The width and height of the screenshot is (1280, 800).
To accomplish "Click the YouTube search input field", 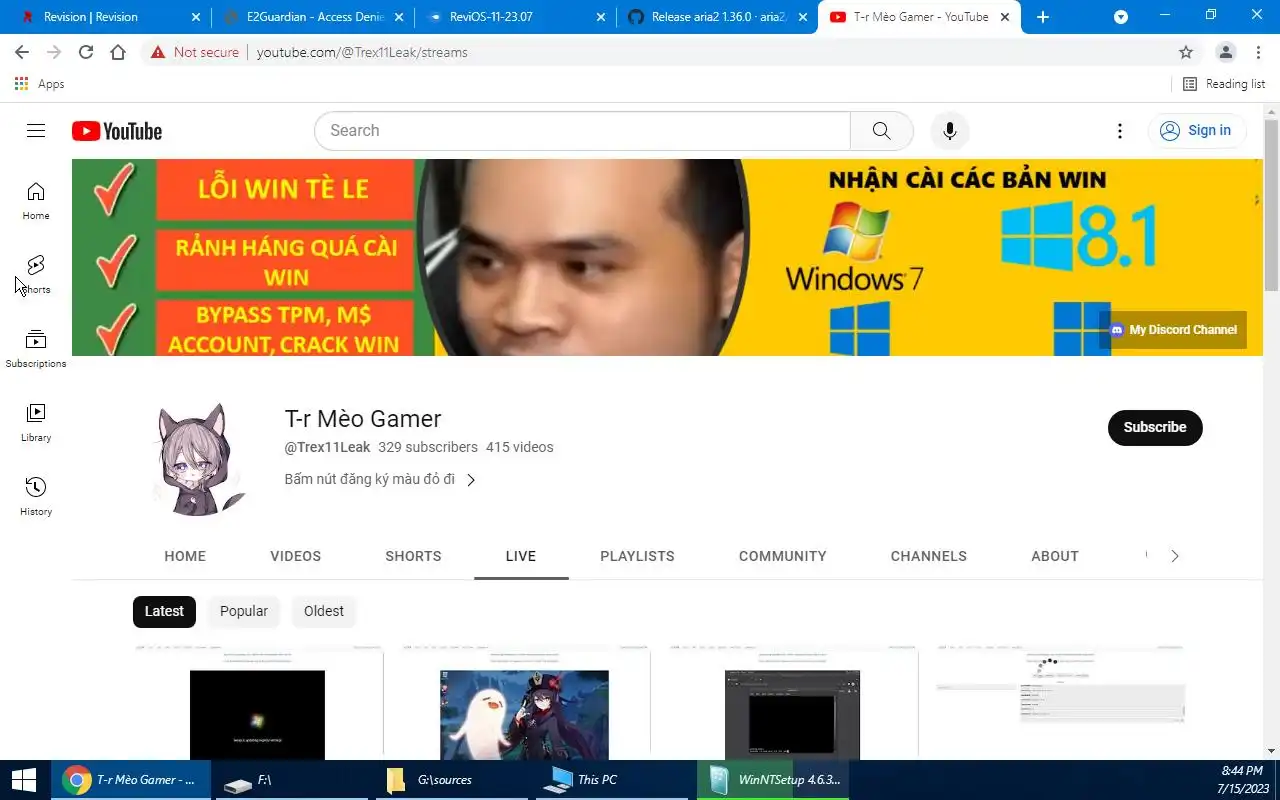I will [582, 131].
